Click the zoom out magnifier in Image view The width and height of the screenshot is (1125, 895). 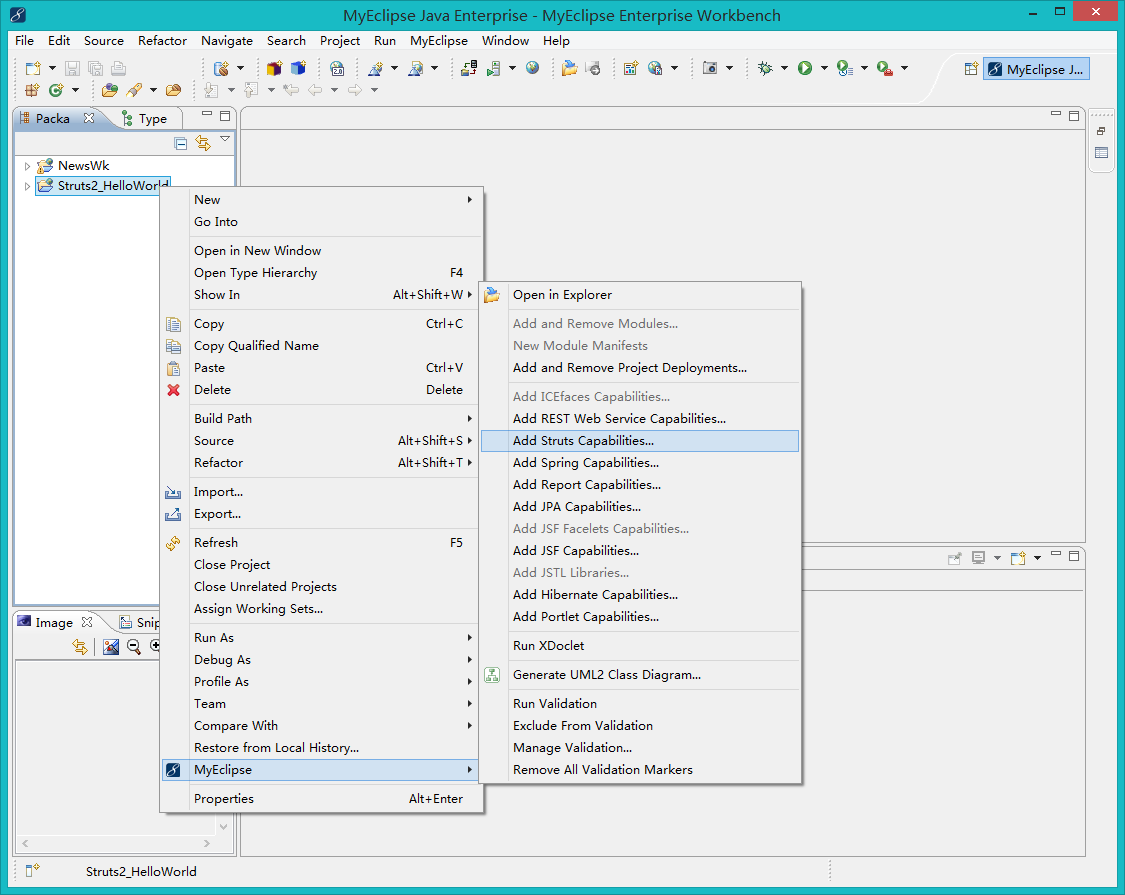(133, 647)
